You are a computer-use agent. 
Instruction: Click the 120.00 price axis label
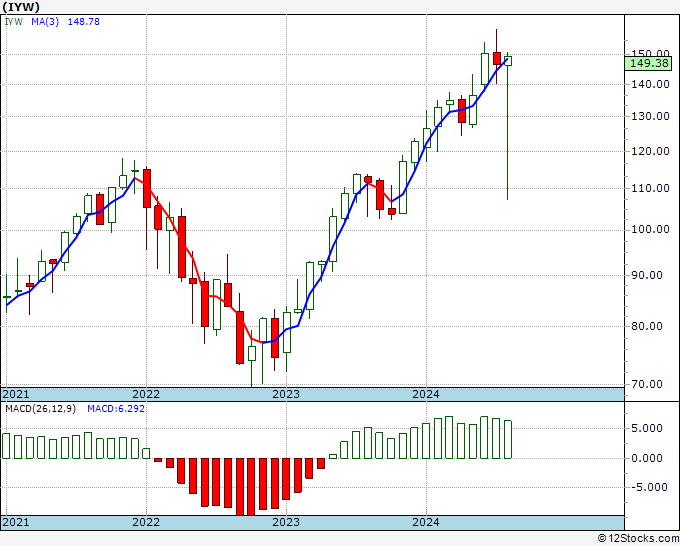(651, 151)
